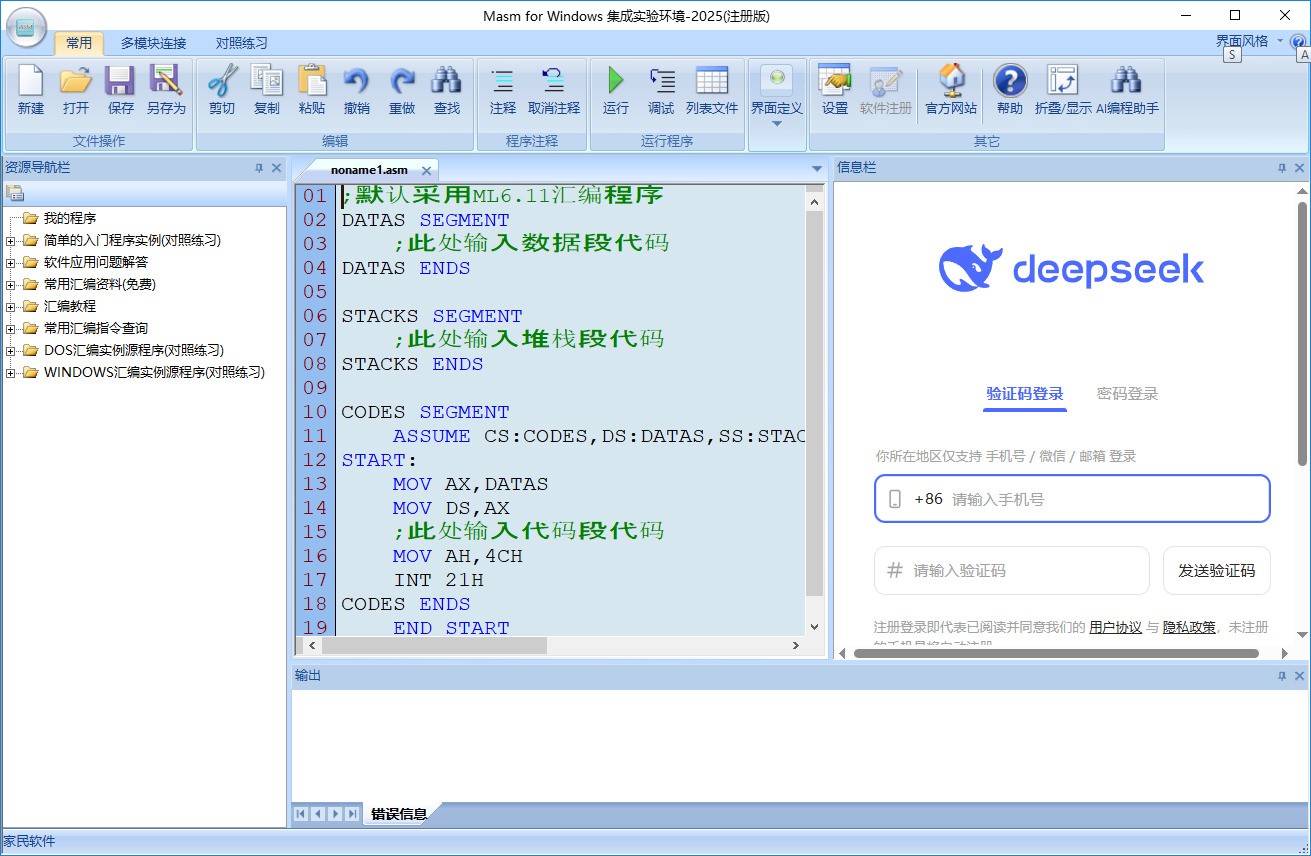The width and height of the screenshot is (1311, 856).
Task: Open the 调试 debugger tool
Action: 661,90
